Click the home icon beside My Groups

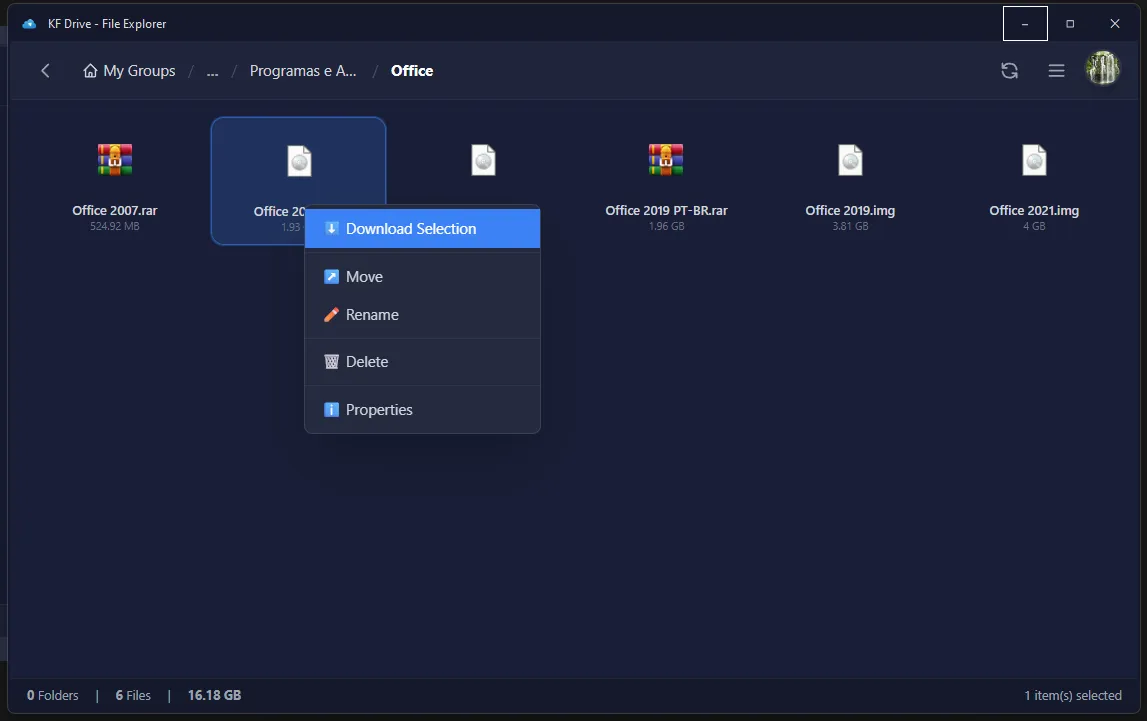[91, 71]
